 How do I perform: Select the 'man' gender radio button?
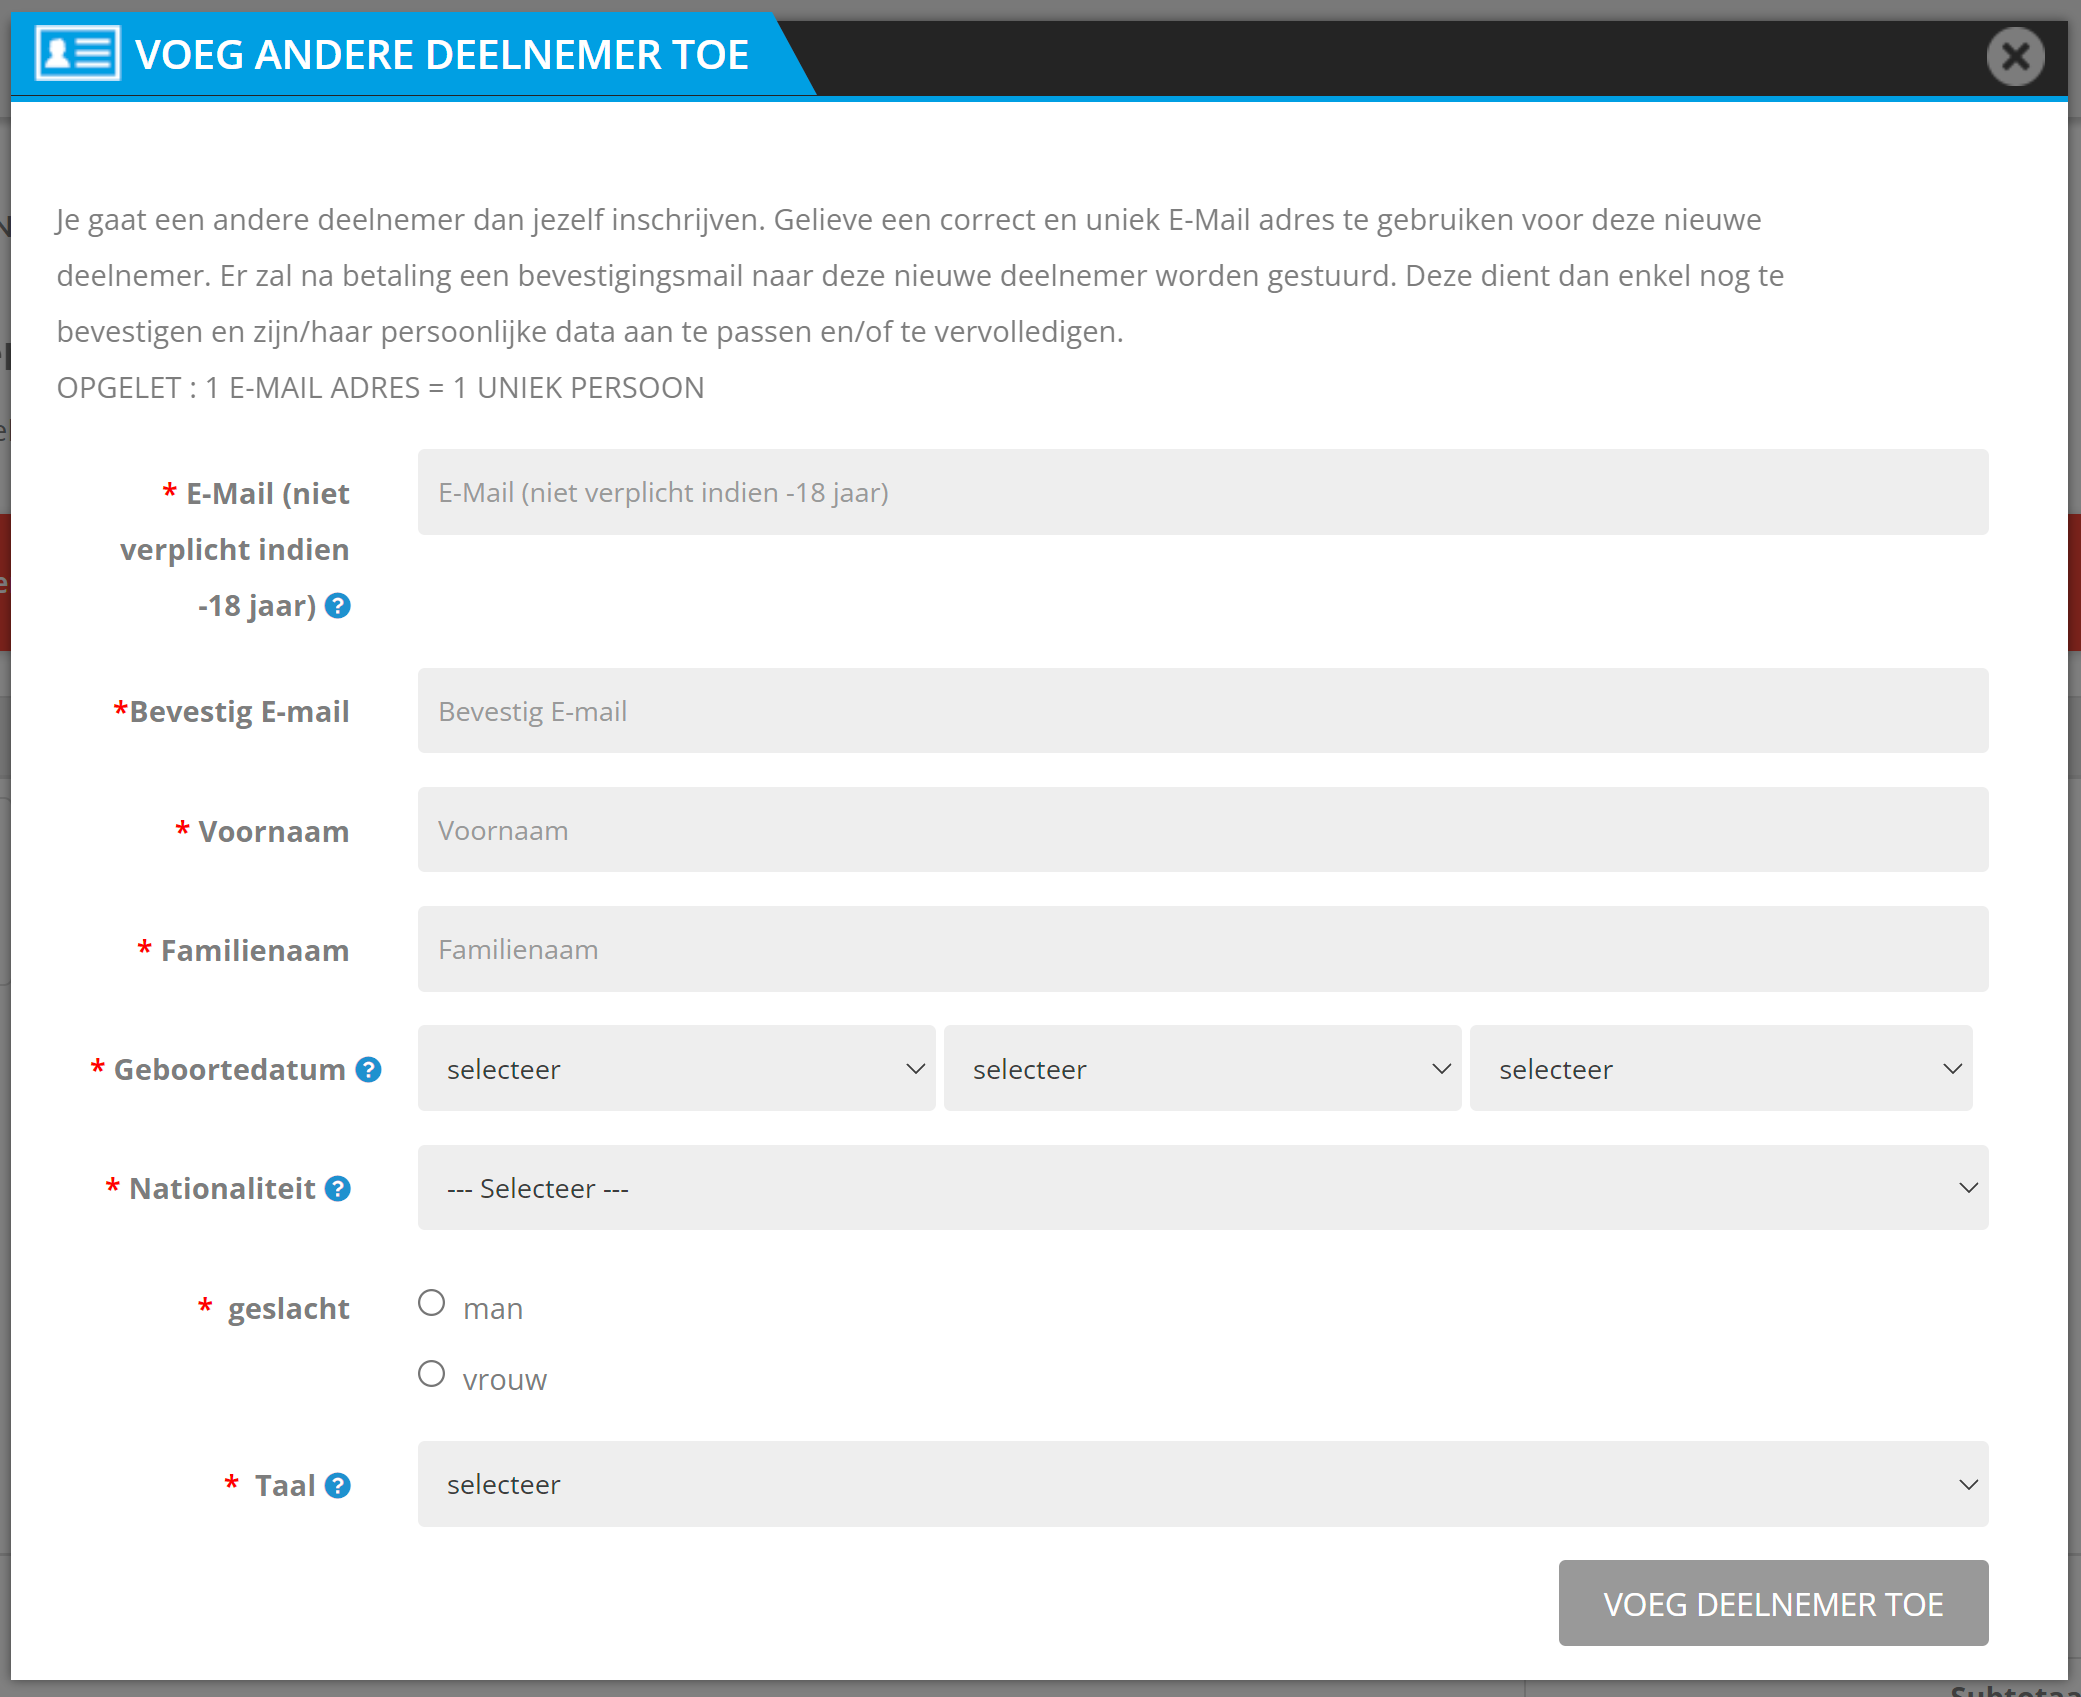(431, 1303)
